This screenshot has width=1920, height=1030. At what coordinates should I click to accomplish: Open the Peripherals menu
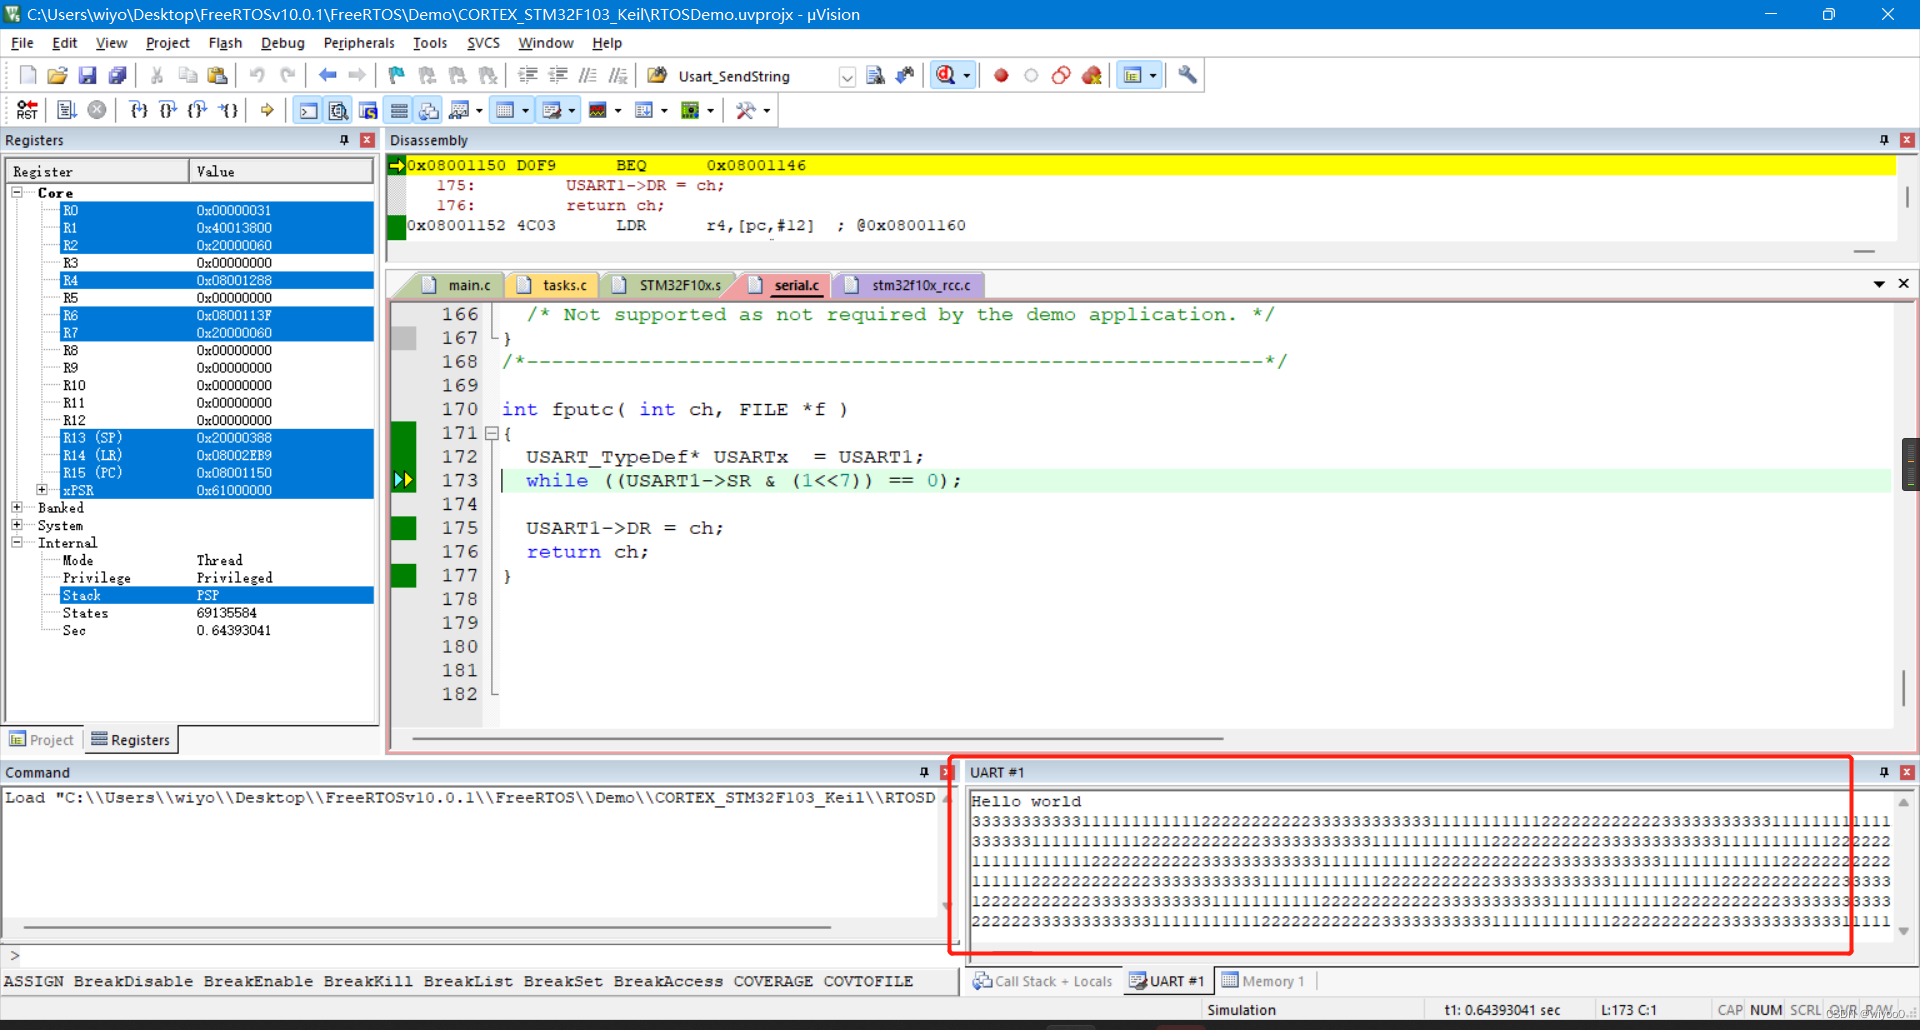pyautogui.click(x=358, y=43)
